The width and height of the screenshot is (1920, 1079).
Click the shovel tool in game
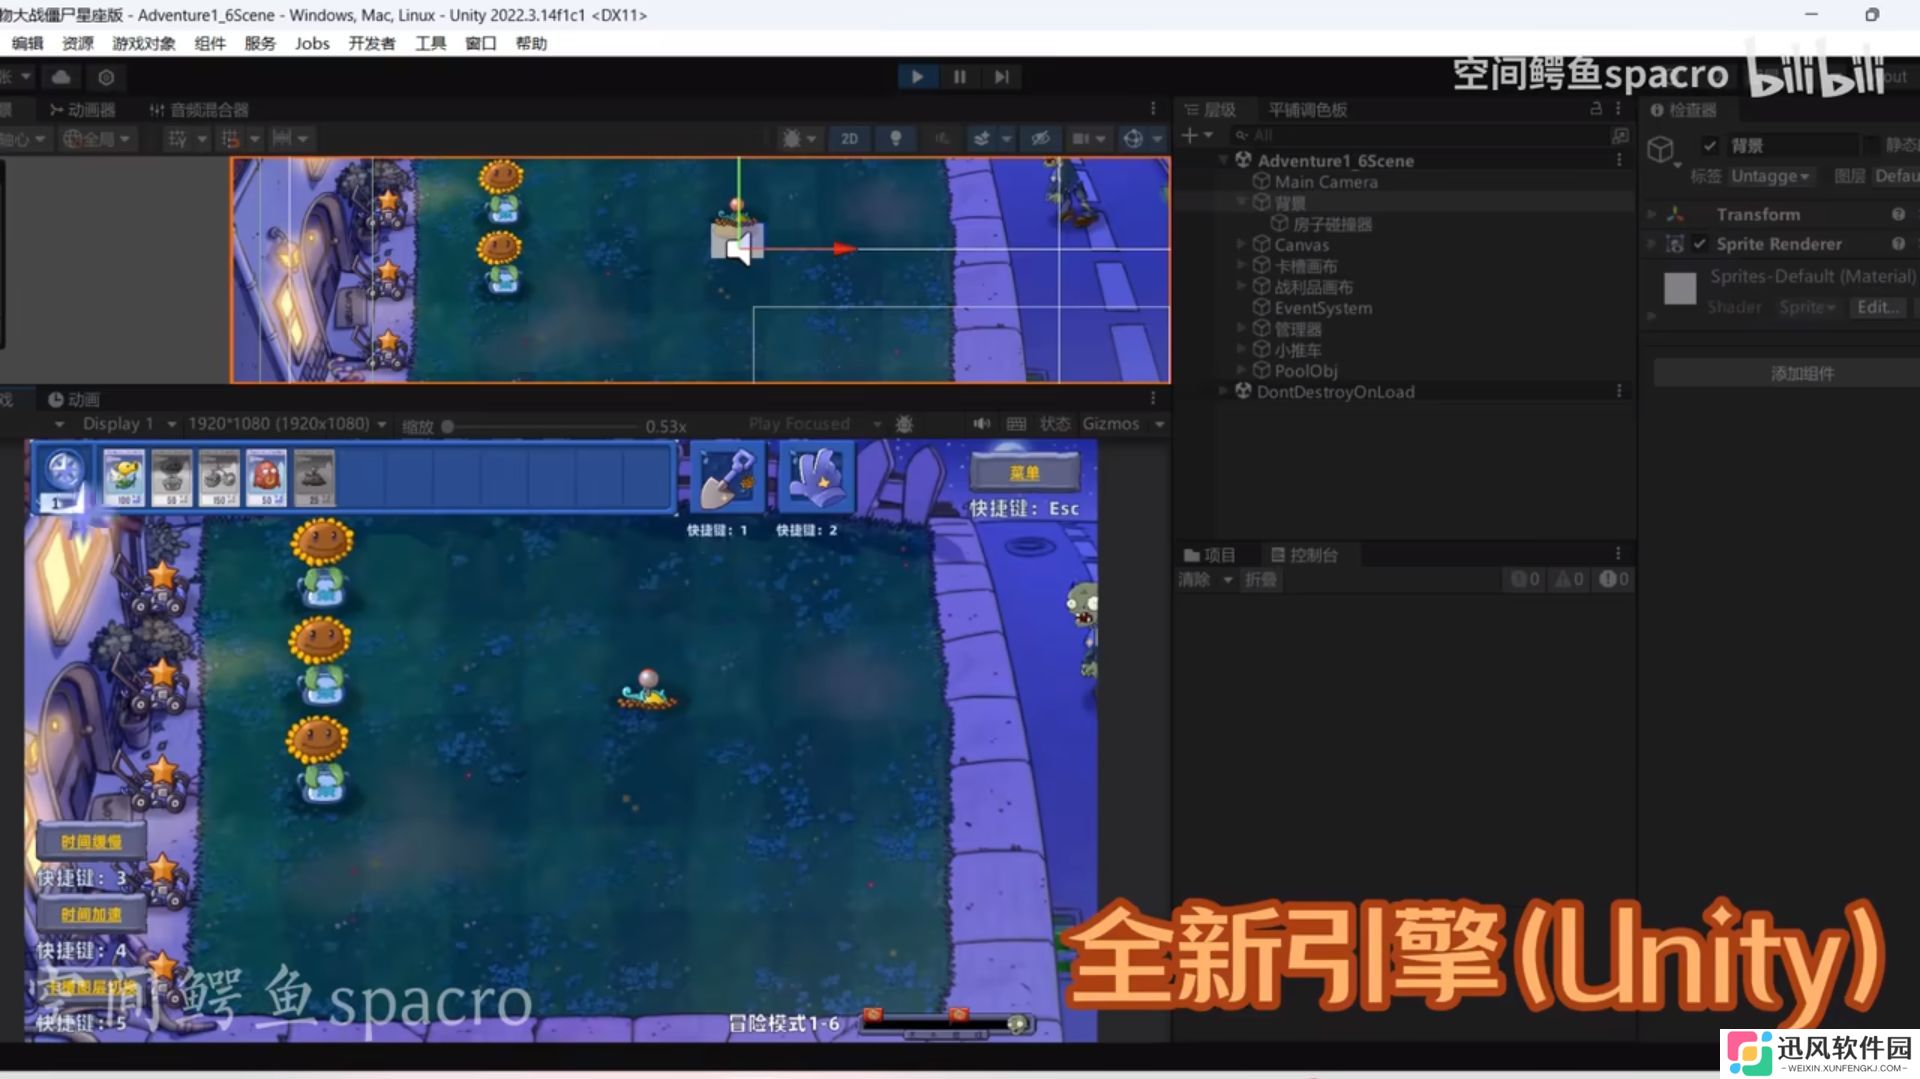pyautogui.click(x=728, y=478)
